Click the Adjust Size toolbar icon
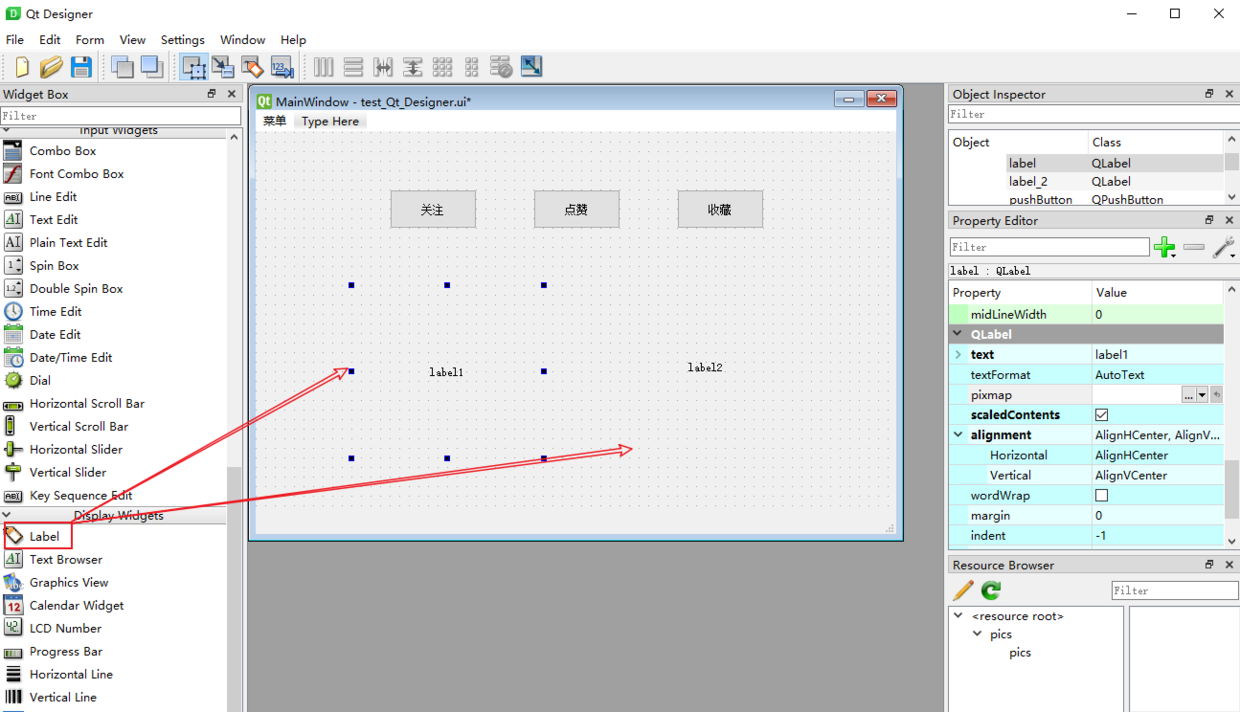Image resolution: width=1240 pixels, height=712 pixels. pos(531,67)
